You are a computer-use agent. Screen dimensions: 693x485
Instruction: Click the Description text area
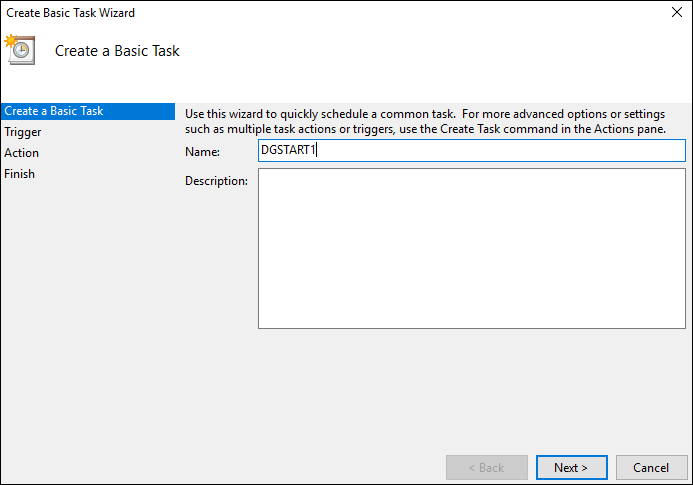pyautogui.click(x=472, y=248)
